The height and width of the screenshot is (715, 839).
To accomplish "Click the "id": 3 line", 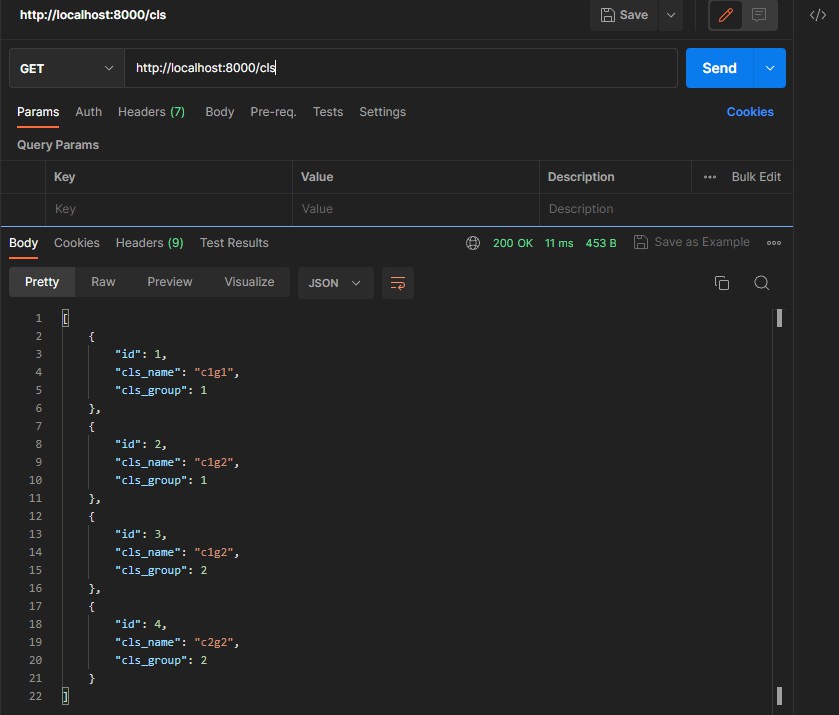I will pyautogui.click(x=141, y=534).
